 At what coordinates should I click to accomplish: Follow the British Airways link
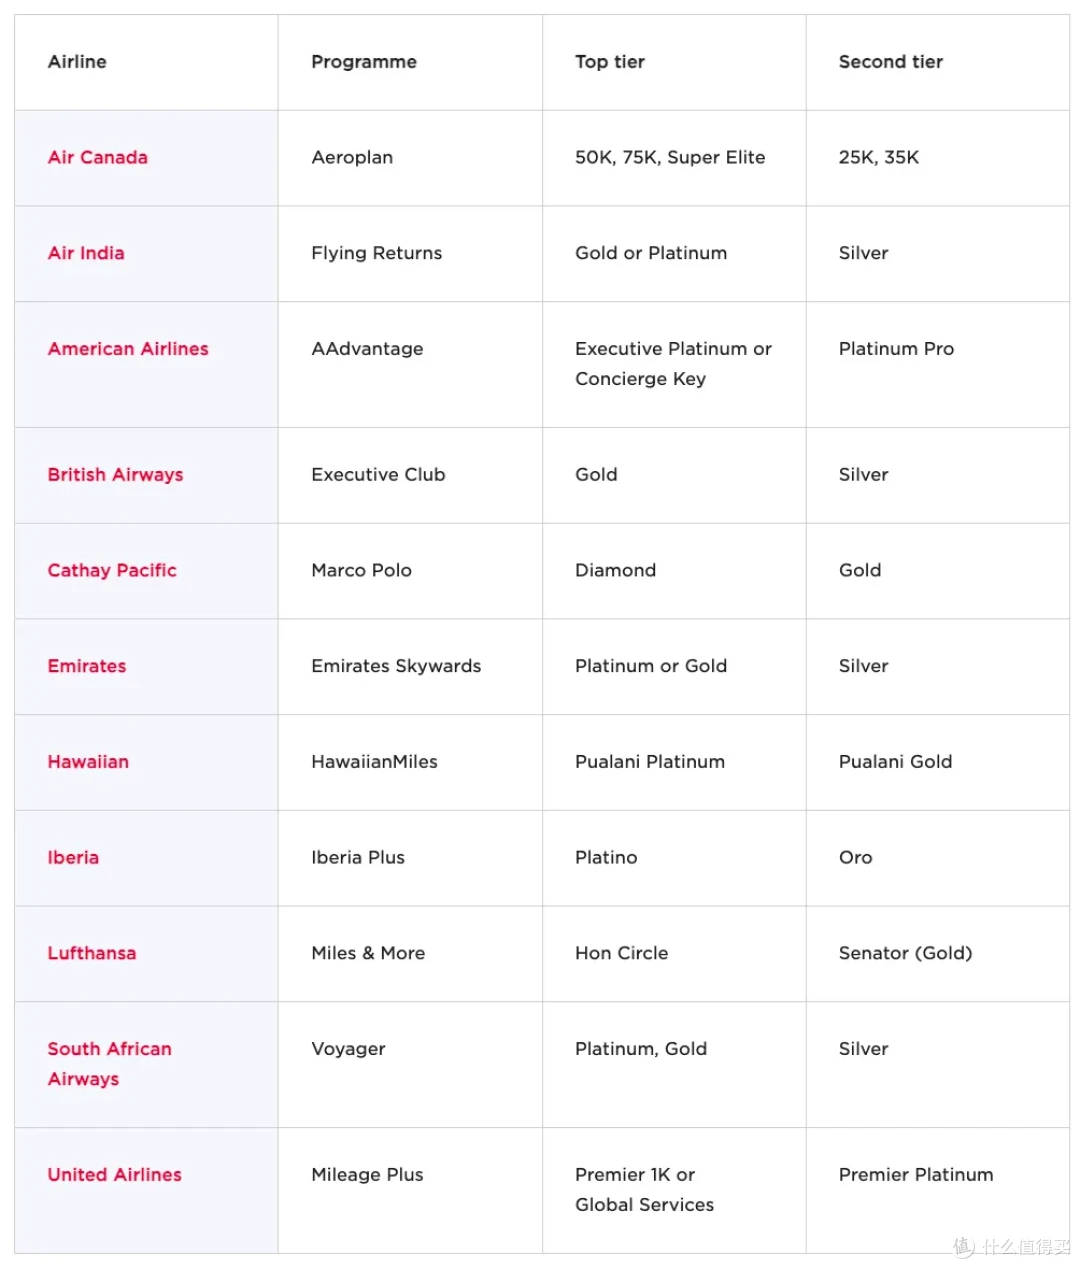[x=115, y=475]
